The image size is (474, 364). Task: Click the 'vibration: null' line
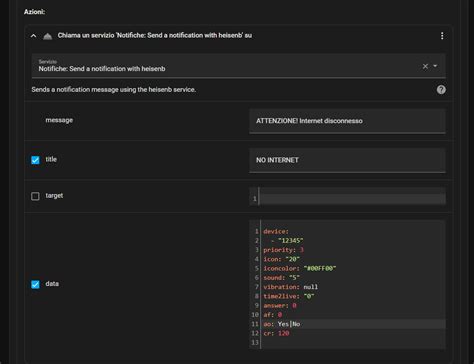(290, 287)
